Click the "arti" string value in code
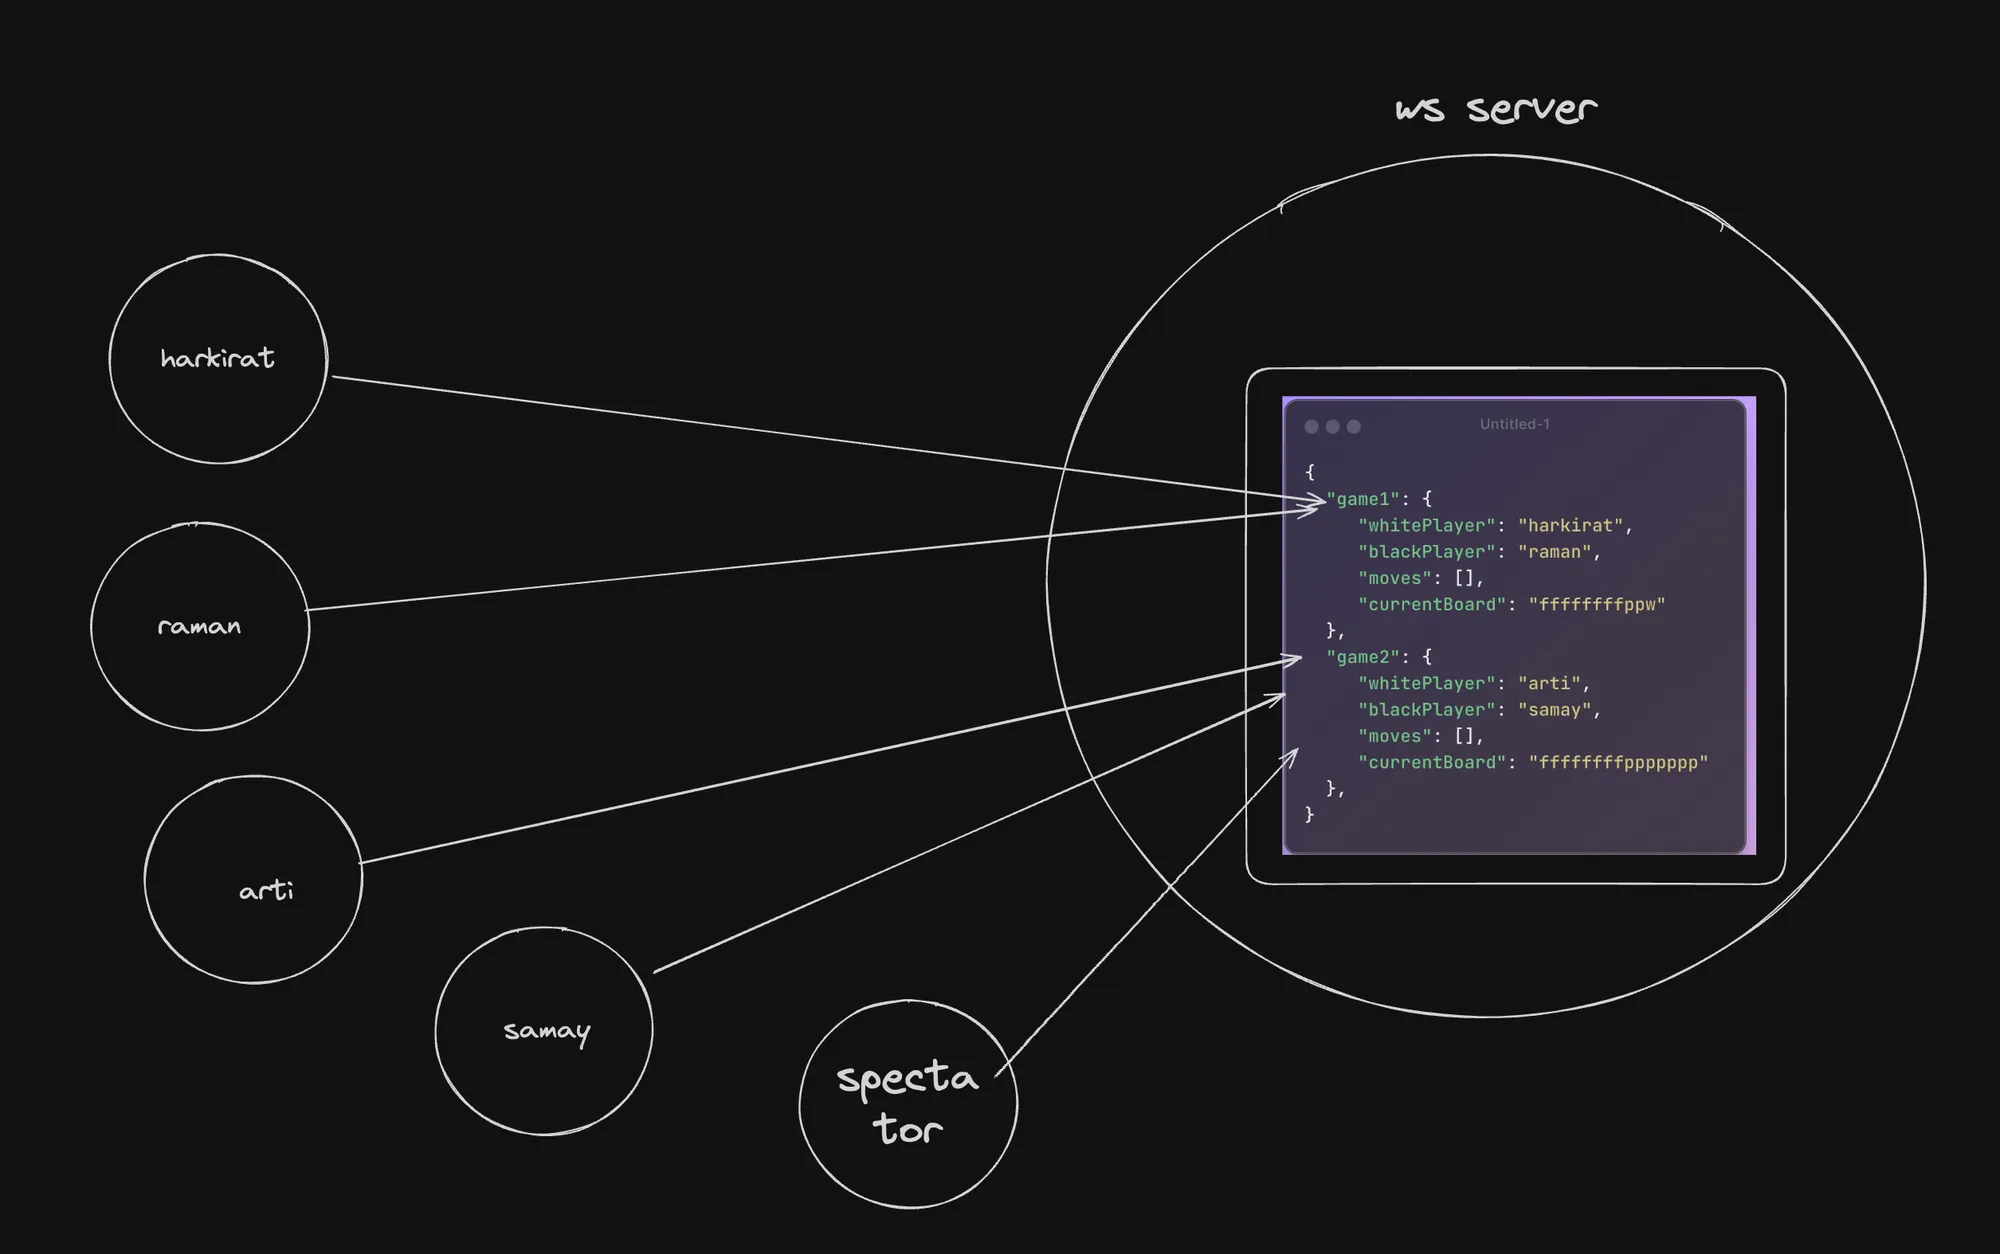2000x1254 pixels. [1549, 683]
